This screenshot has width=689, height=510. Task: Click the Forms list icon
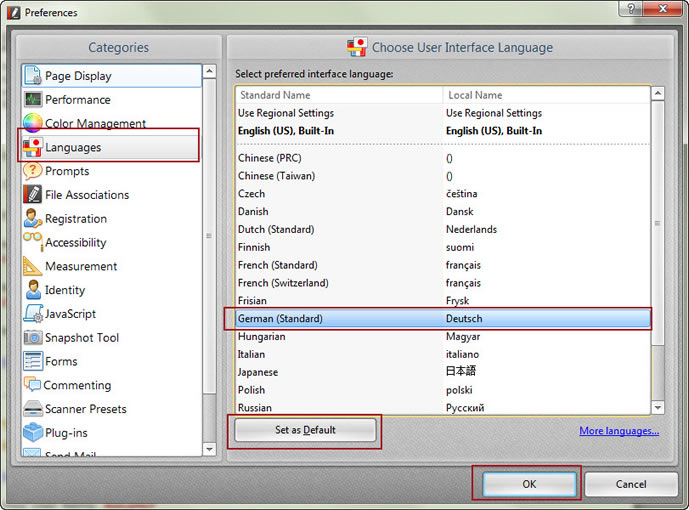point(33,361)
